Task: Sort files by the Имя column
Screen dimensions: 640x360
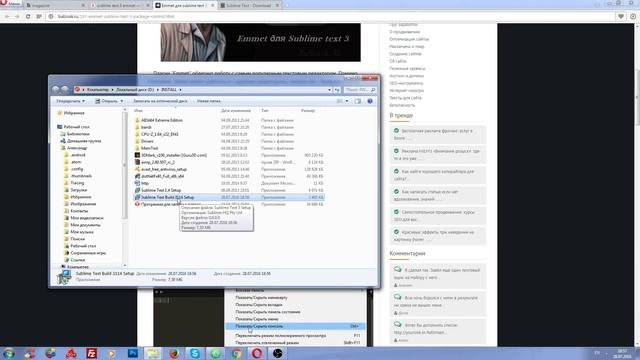Action: 138,111
